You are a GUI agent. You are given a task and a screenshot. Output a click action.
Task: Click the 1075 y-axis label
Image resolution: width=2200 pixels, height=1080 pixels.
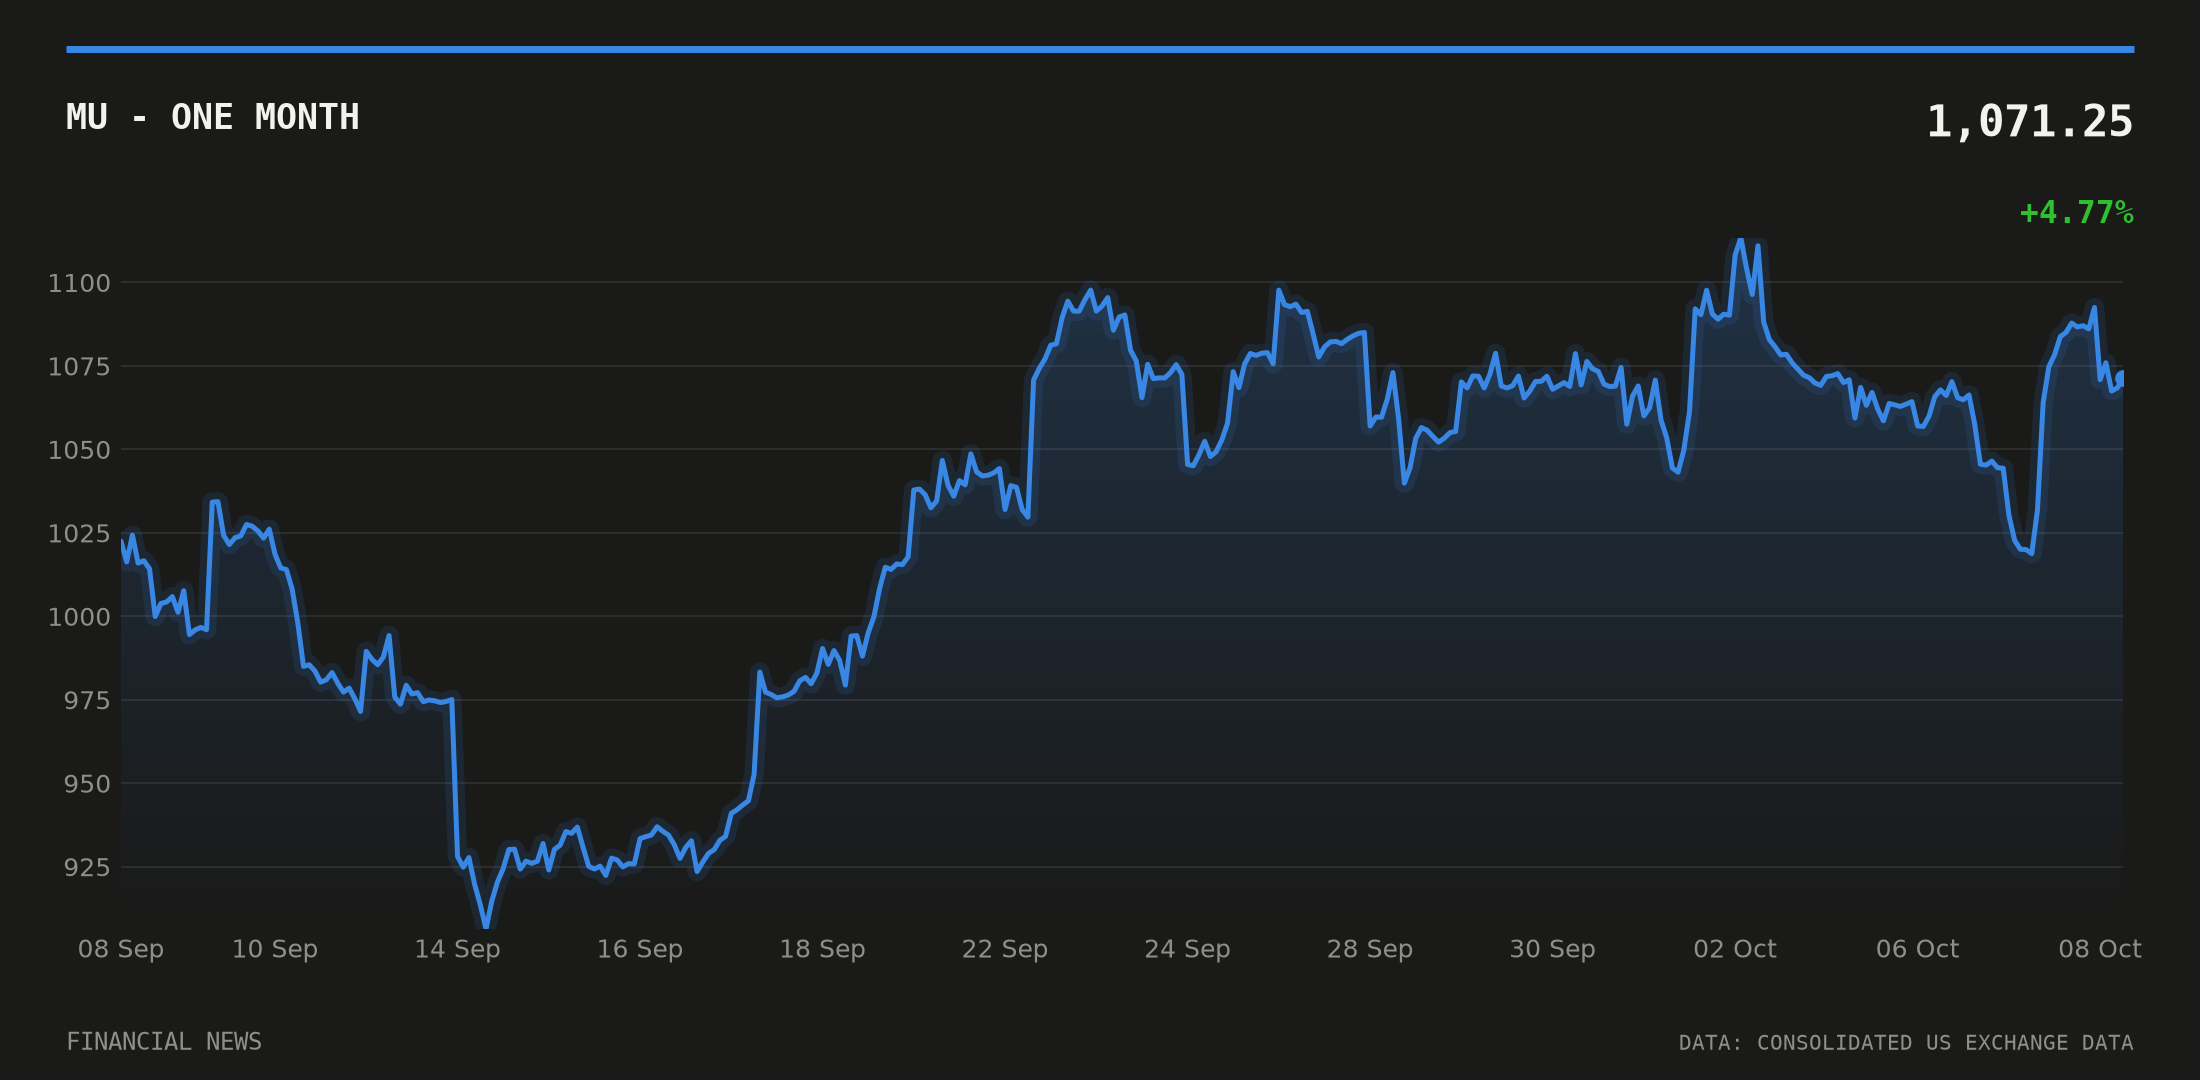point(79,367)
